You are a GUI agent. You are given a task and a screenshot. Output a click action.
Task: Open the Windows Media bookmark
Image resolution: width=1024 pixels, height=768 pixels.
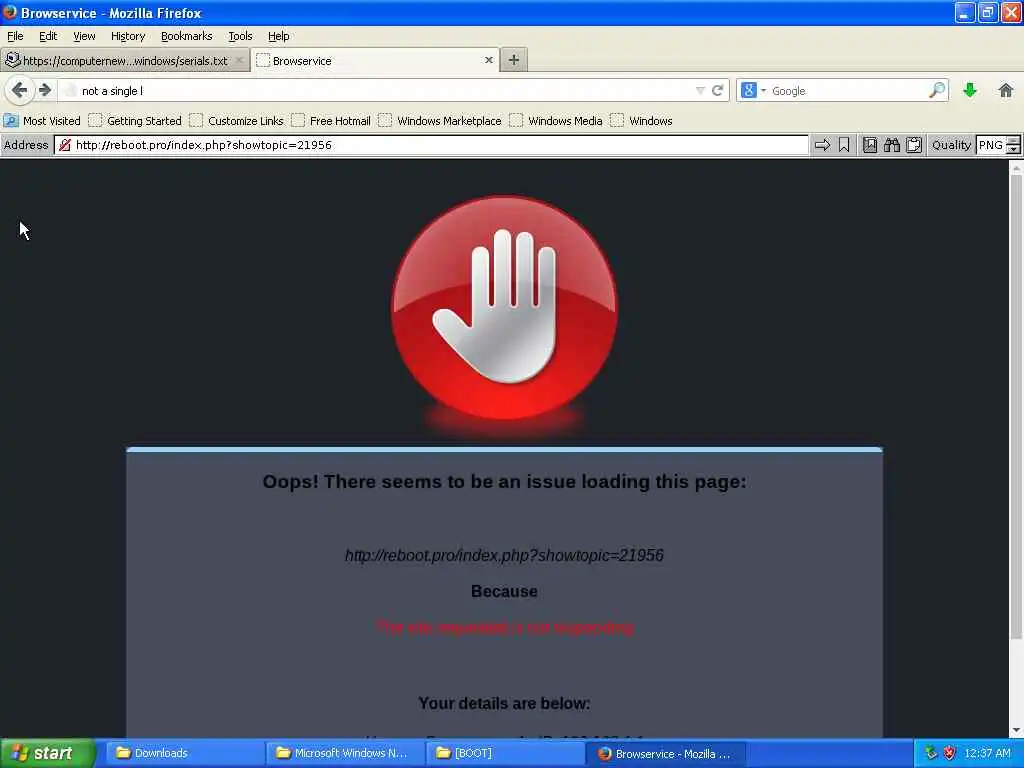tap(556, 121)
